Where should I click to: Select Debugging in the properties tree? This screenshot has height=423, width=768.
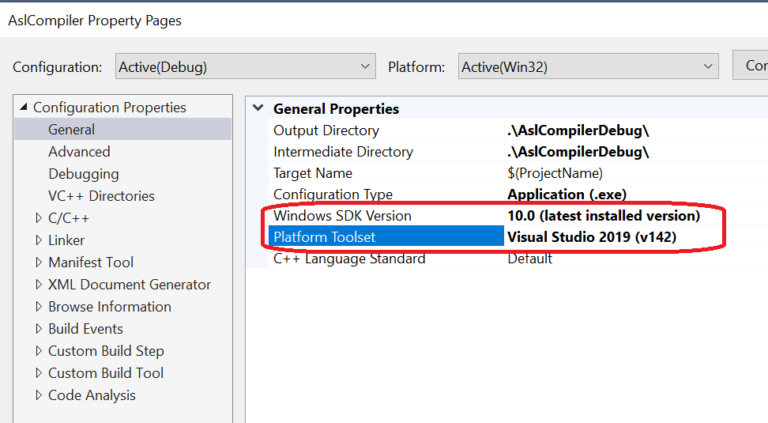click(83, 174)
